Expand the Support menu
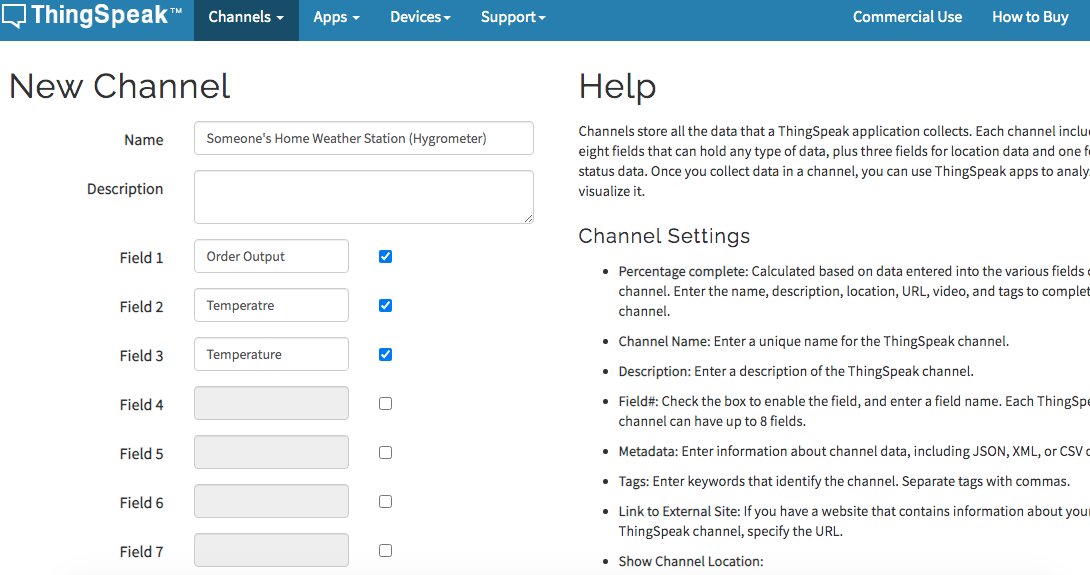Image resolution: width=1090 pixels, height=575 pixels. coord(513,17)
